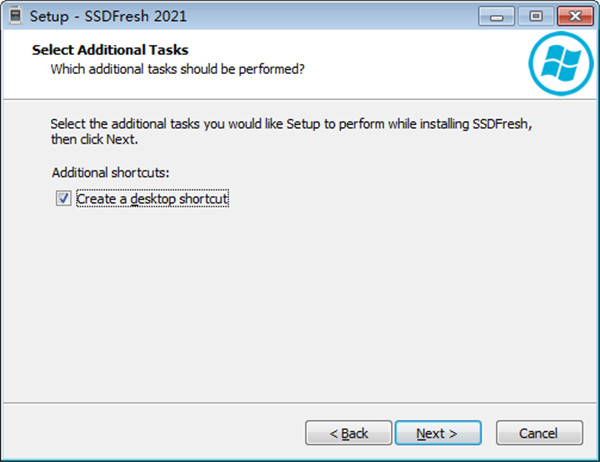Screen dimensions: 600x462
Task: Click the Setup installer icon in title bar
Action: tap(16, 17)
